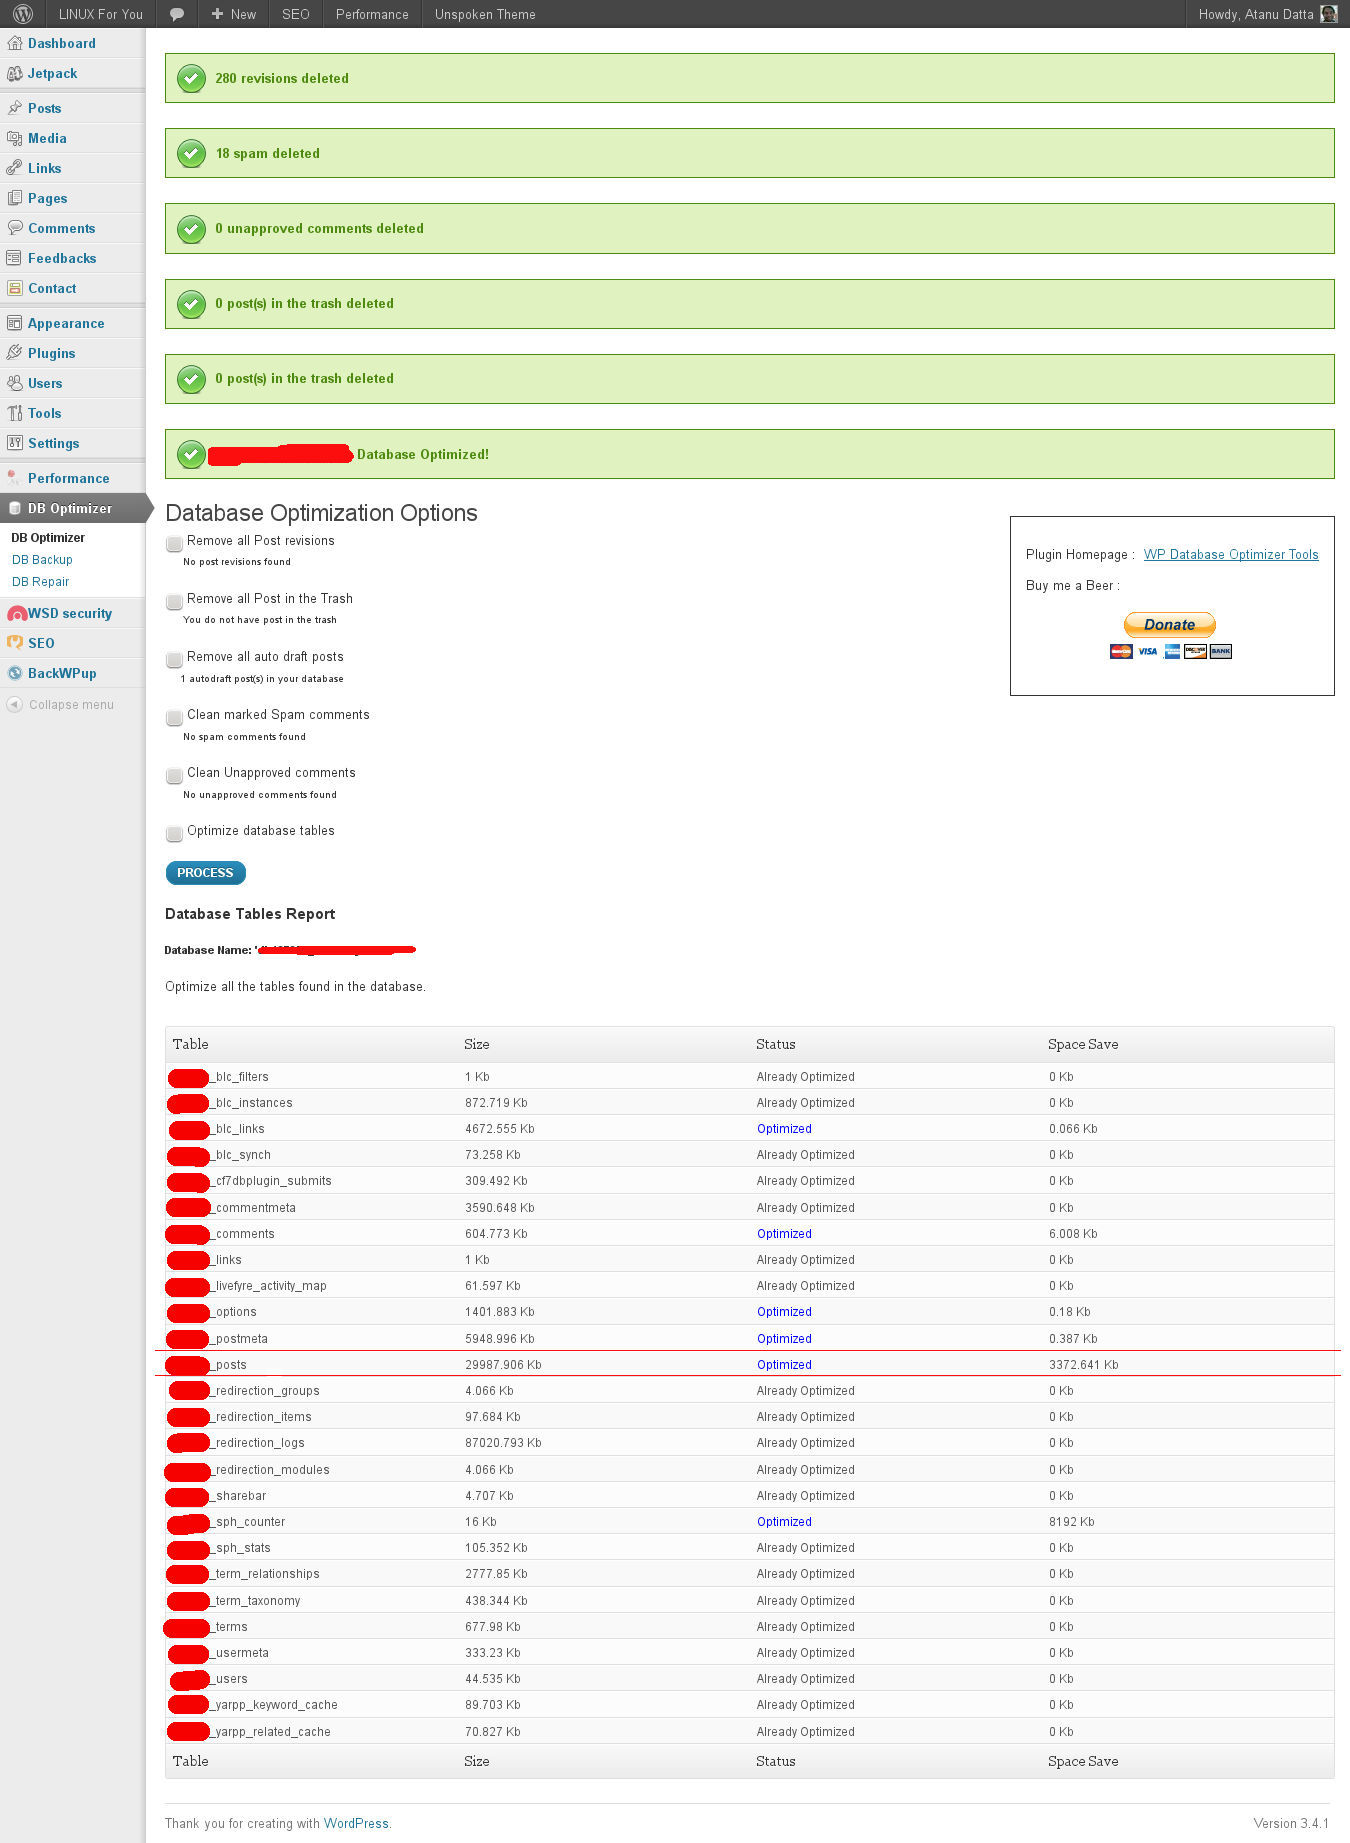
Task: Open the SEO menu in admin bar
Action: 296,14
